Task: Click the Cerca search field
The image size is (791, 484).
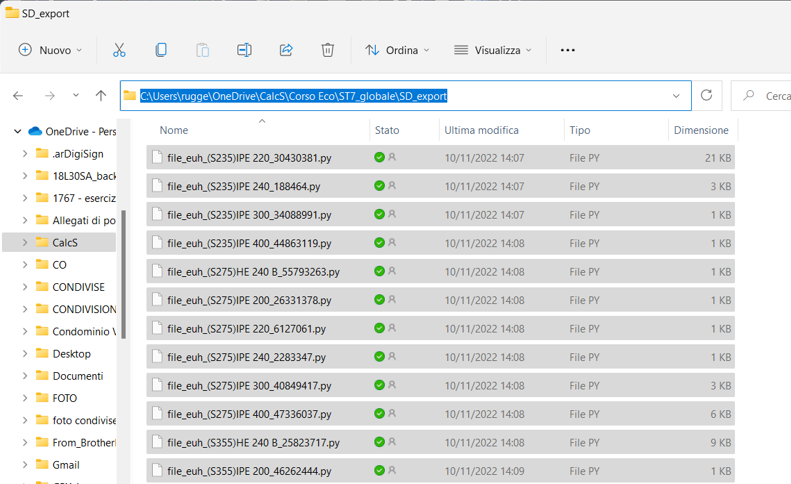Action: point(761,95)
